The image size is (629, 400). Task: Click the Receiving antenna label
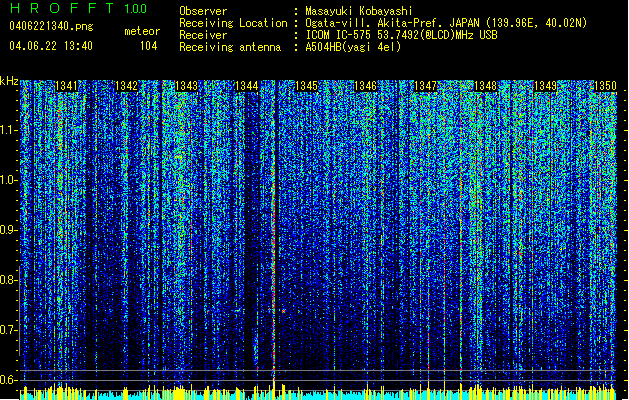pyautogui.click(x=230, y=47)
